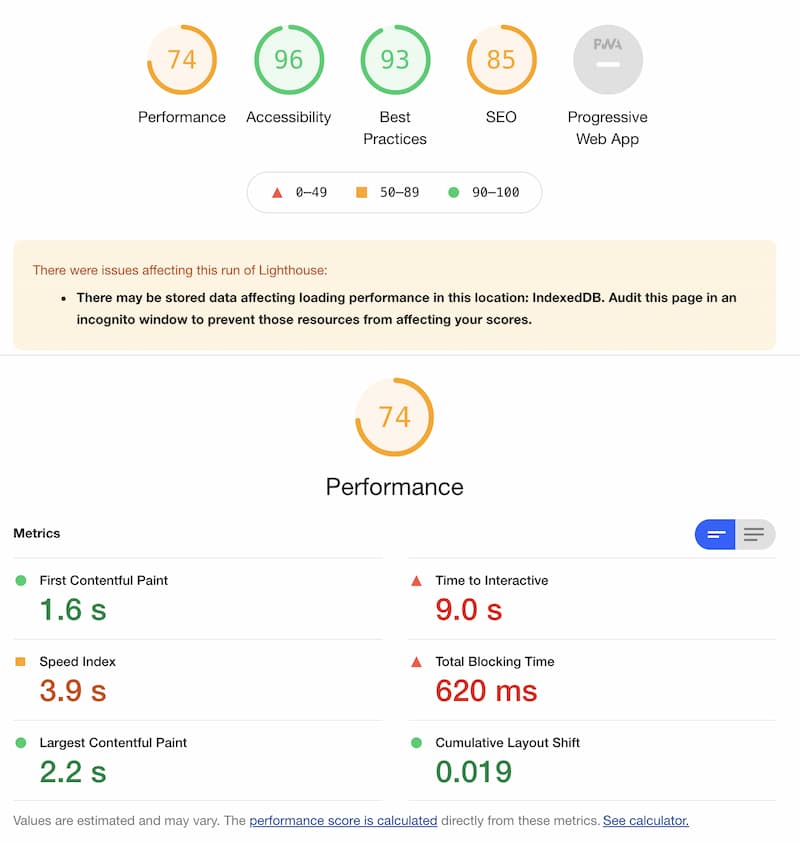Screen dimensions: 800x842
Task: Switch metrics to the compact blue view toggle
Action: pyautogui.click(x=715, y=534)
